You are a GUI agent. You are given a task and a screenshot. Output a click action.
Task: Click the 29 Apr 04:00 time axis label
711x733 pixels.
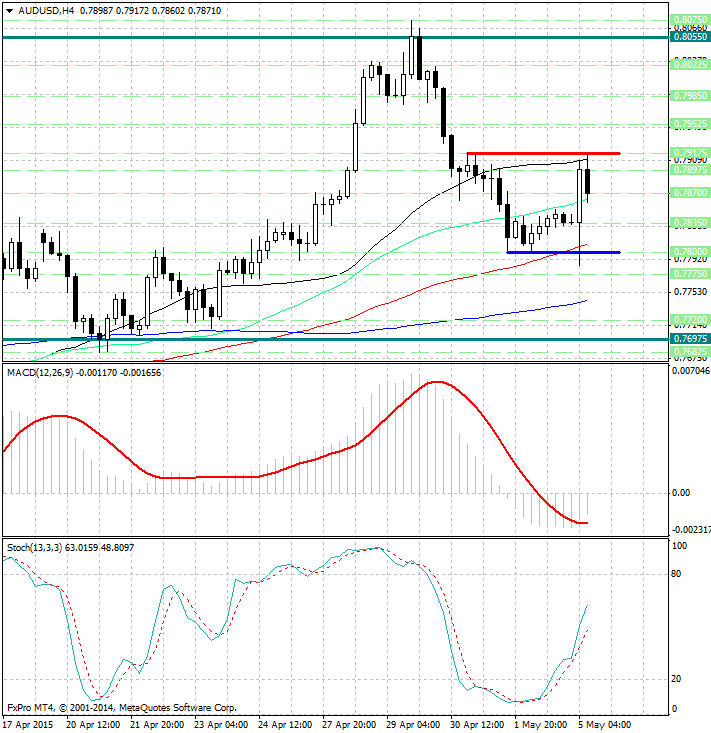tap(410, 723)
